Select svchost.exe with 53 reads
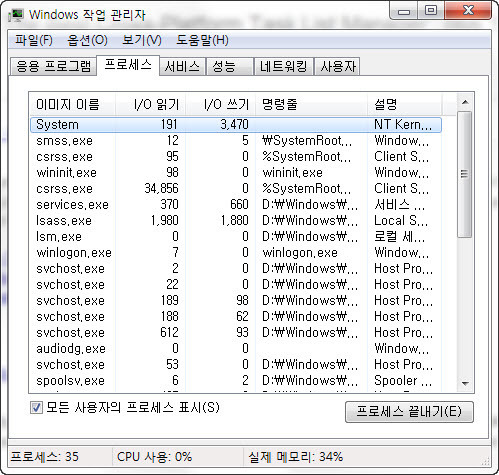Viewport: 499px width, 475px height. [236, 365]
